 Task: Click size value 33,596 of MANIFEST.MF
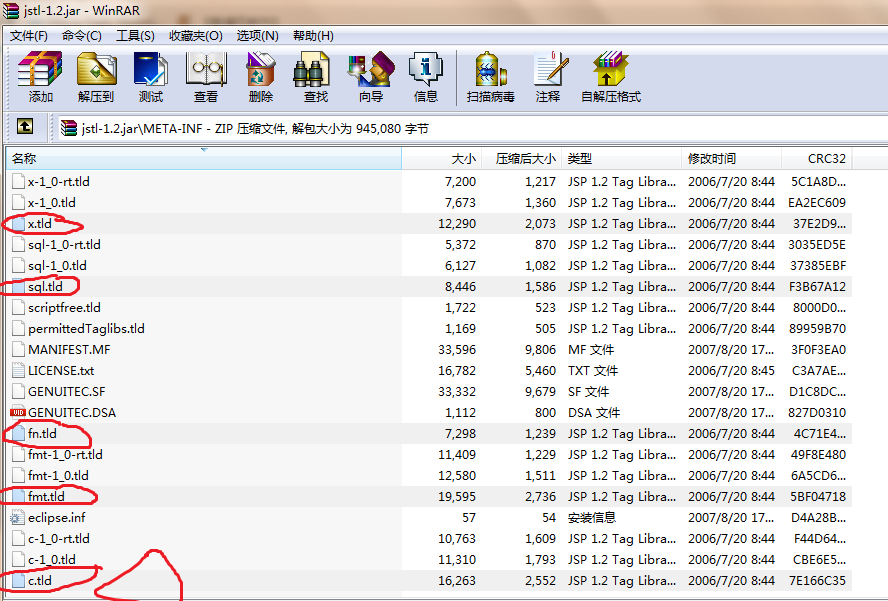pyautogui.click(x=457, y=349)
